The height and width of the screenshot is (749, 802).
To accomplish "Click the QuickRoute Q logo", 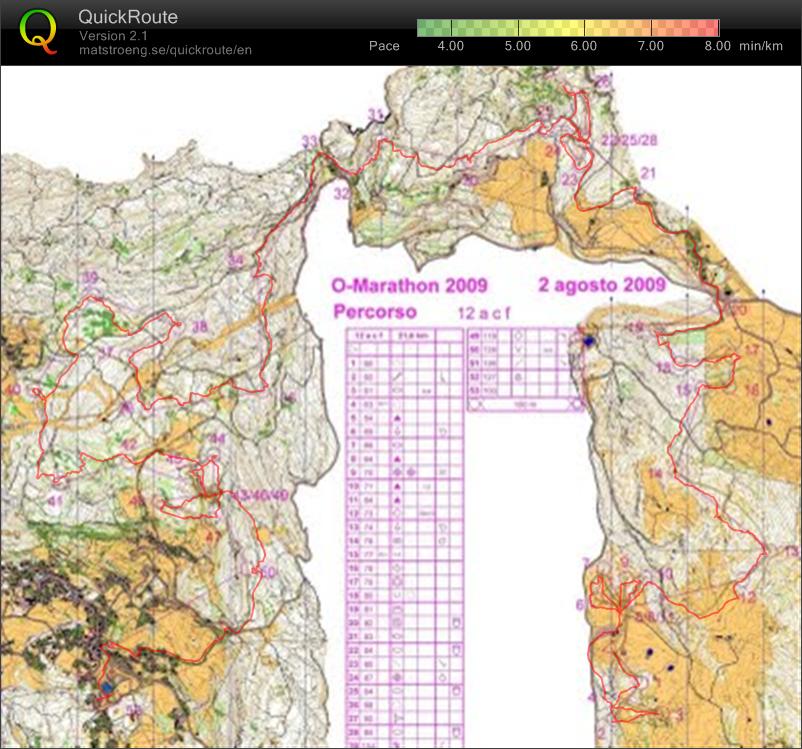I will (x=38, y=32).
